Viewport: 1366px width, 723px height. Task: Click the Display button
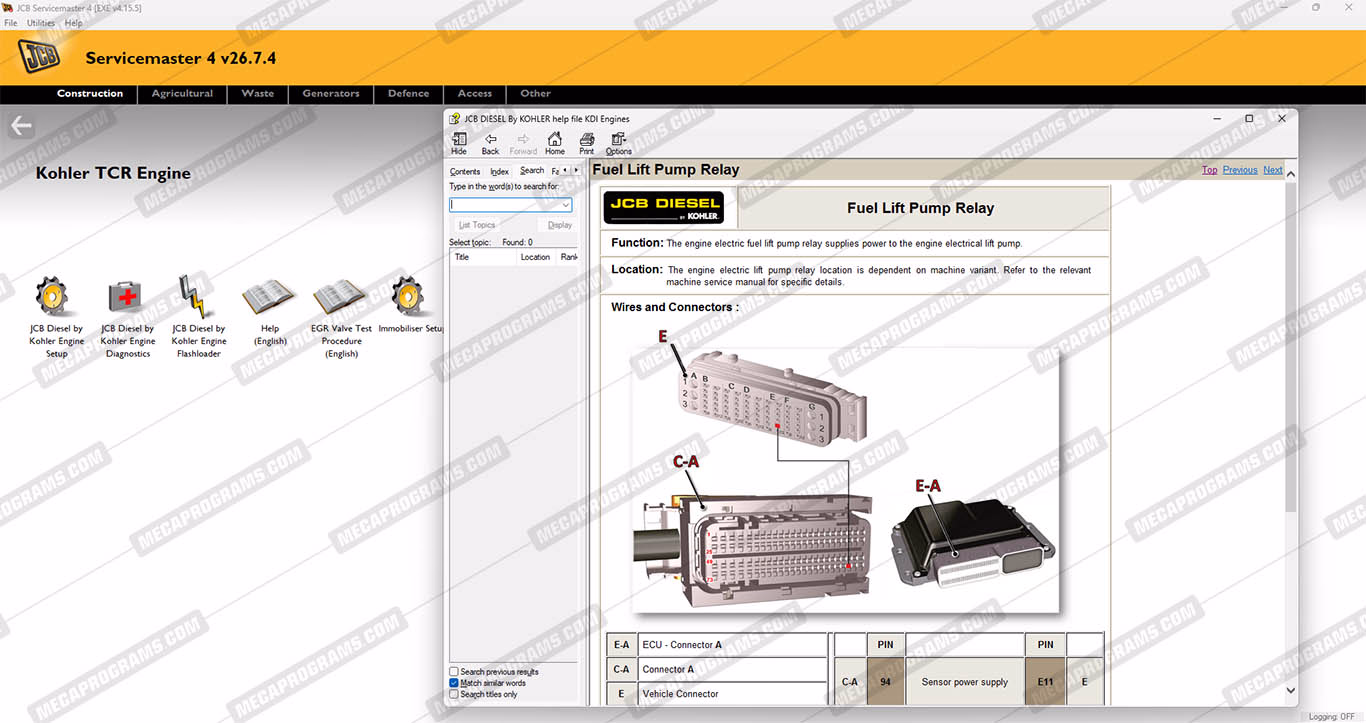pyautogui.click(x=560, y=225)
